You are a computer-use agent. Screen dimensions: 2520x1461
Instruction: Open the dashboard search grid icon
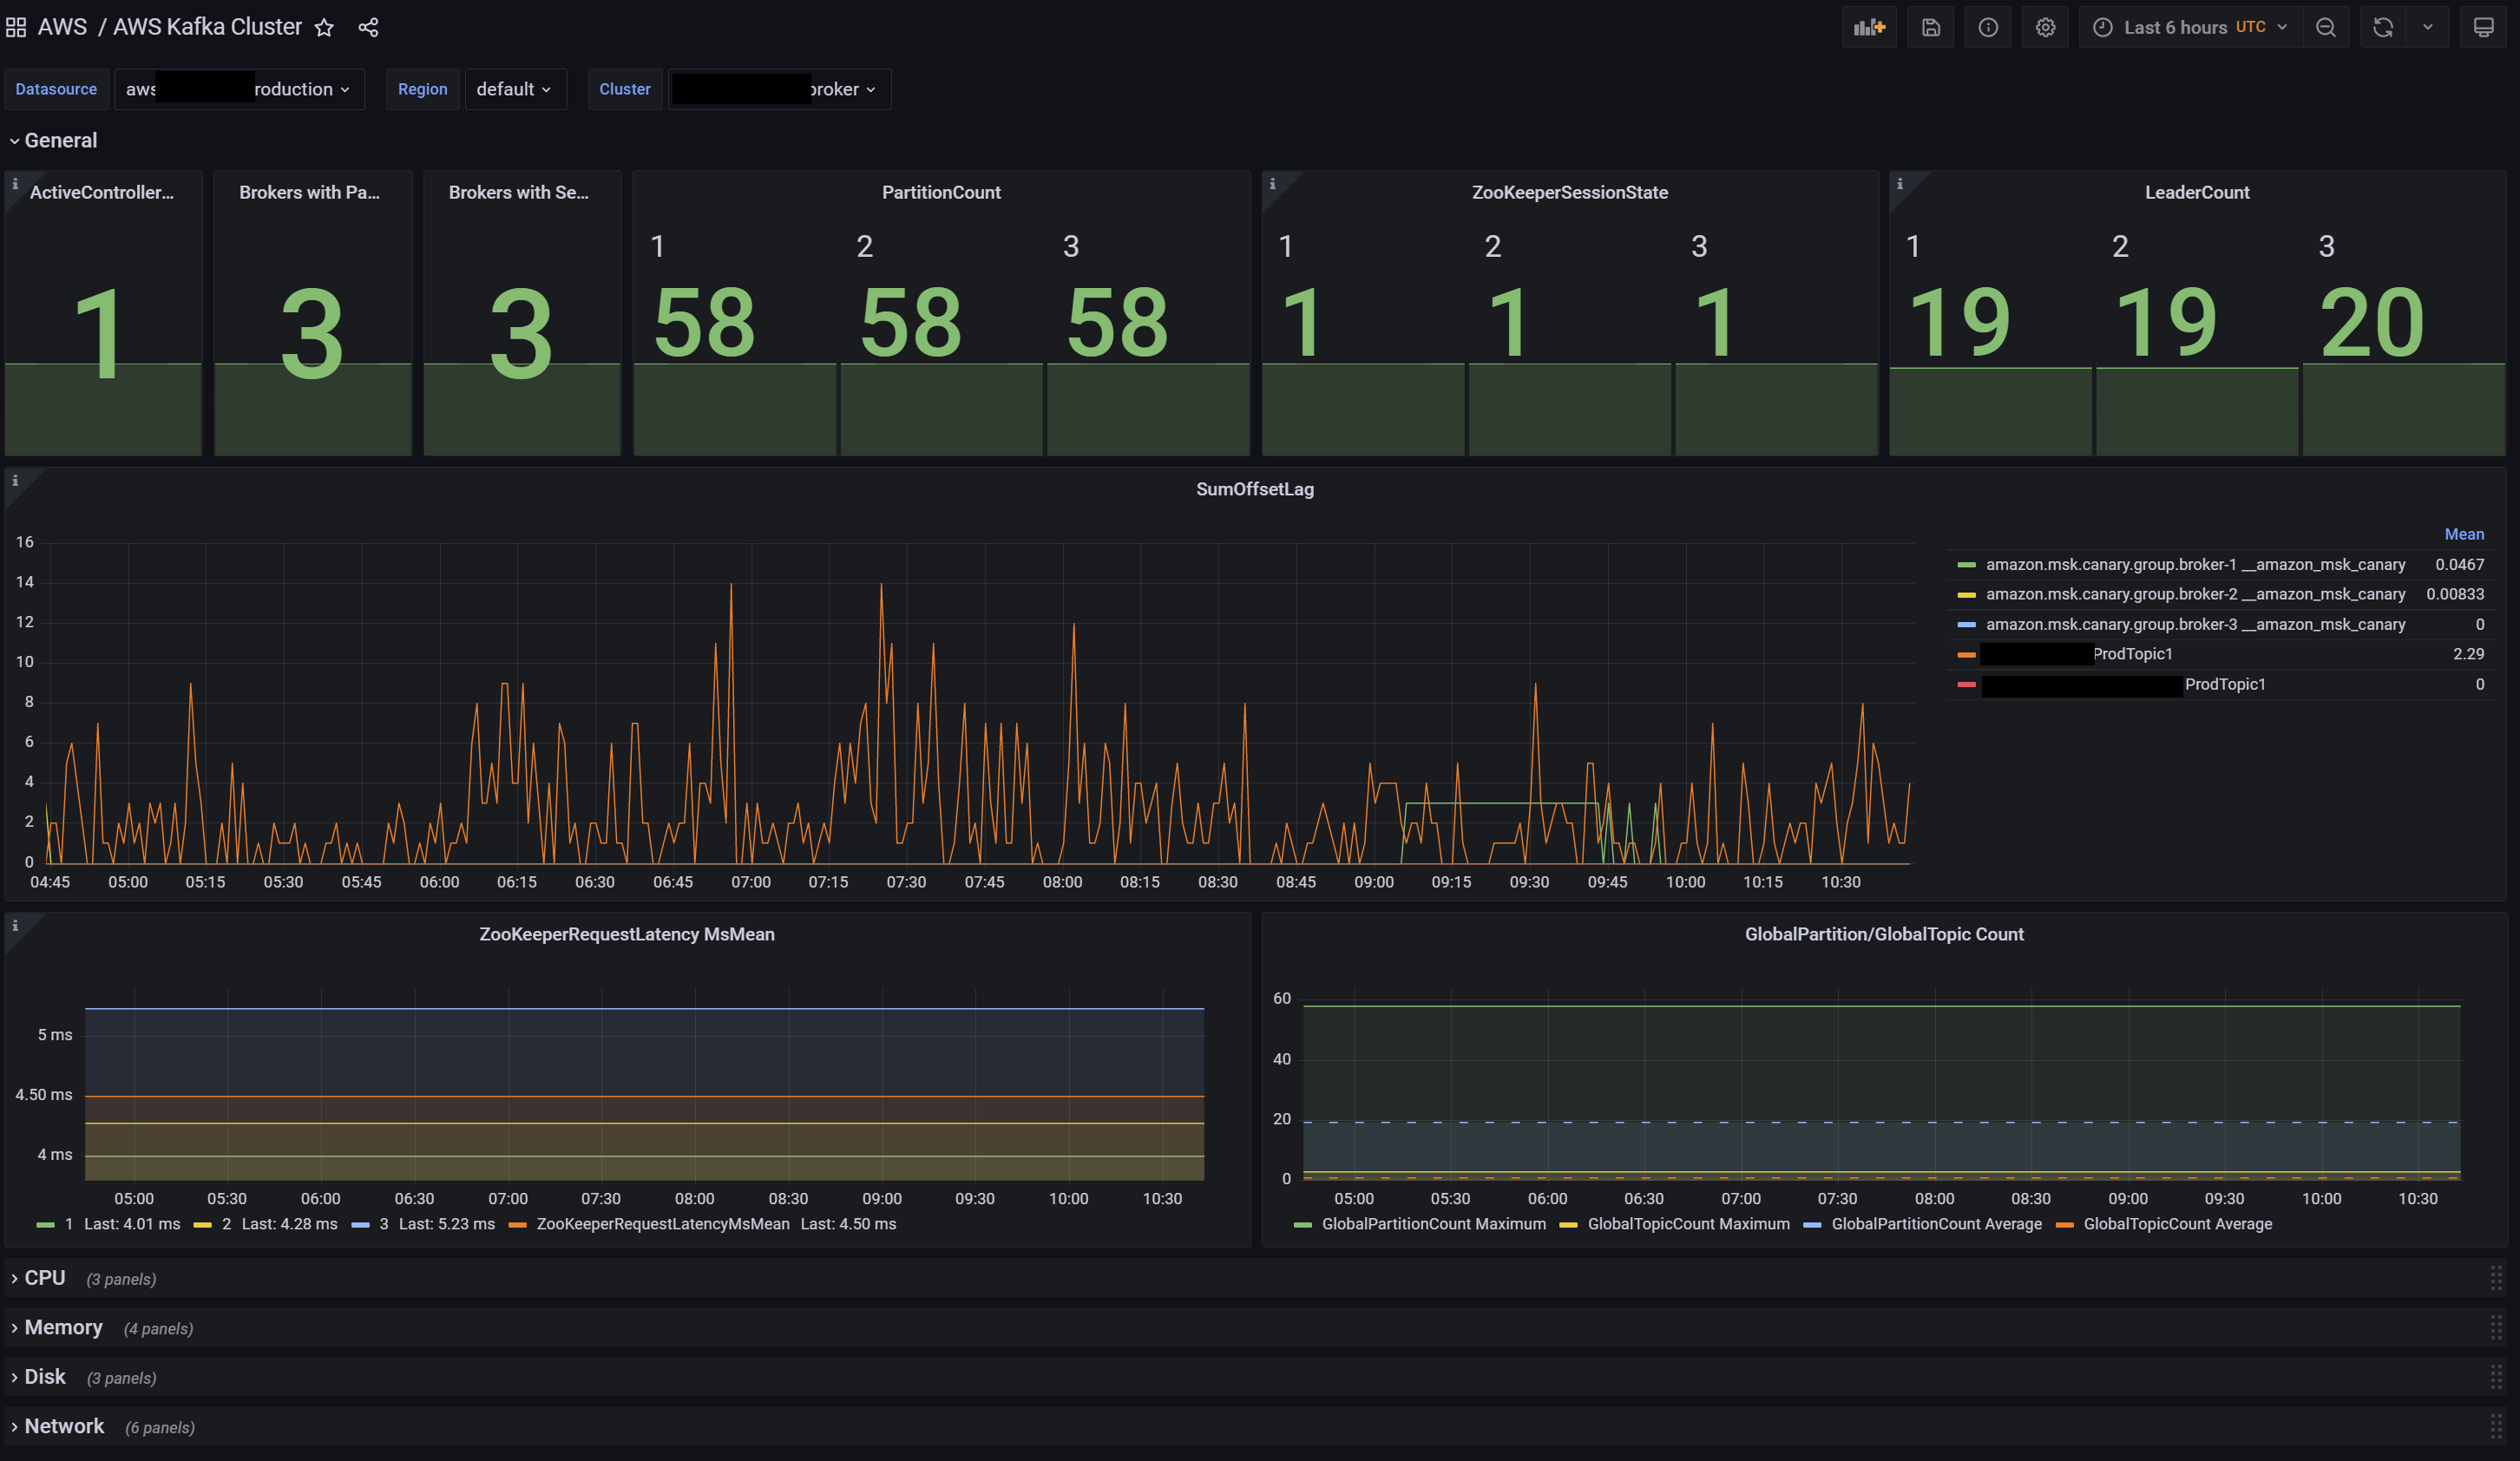[16, 27]
